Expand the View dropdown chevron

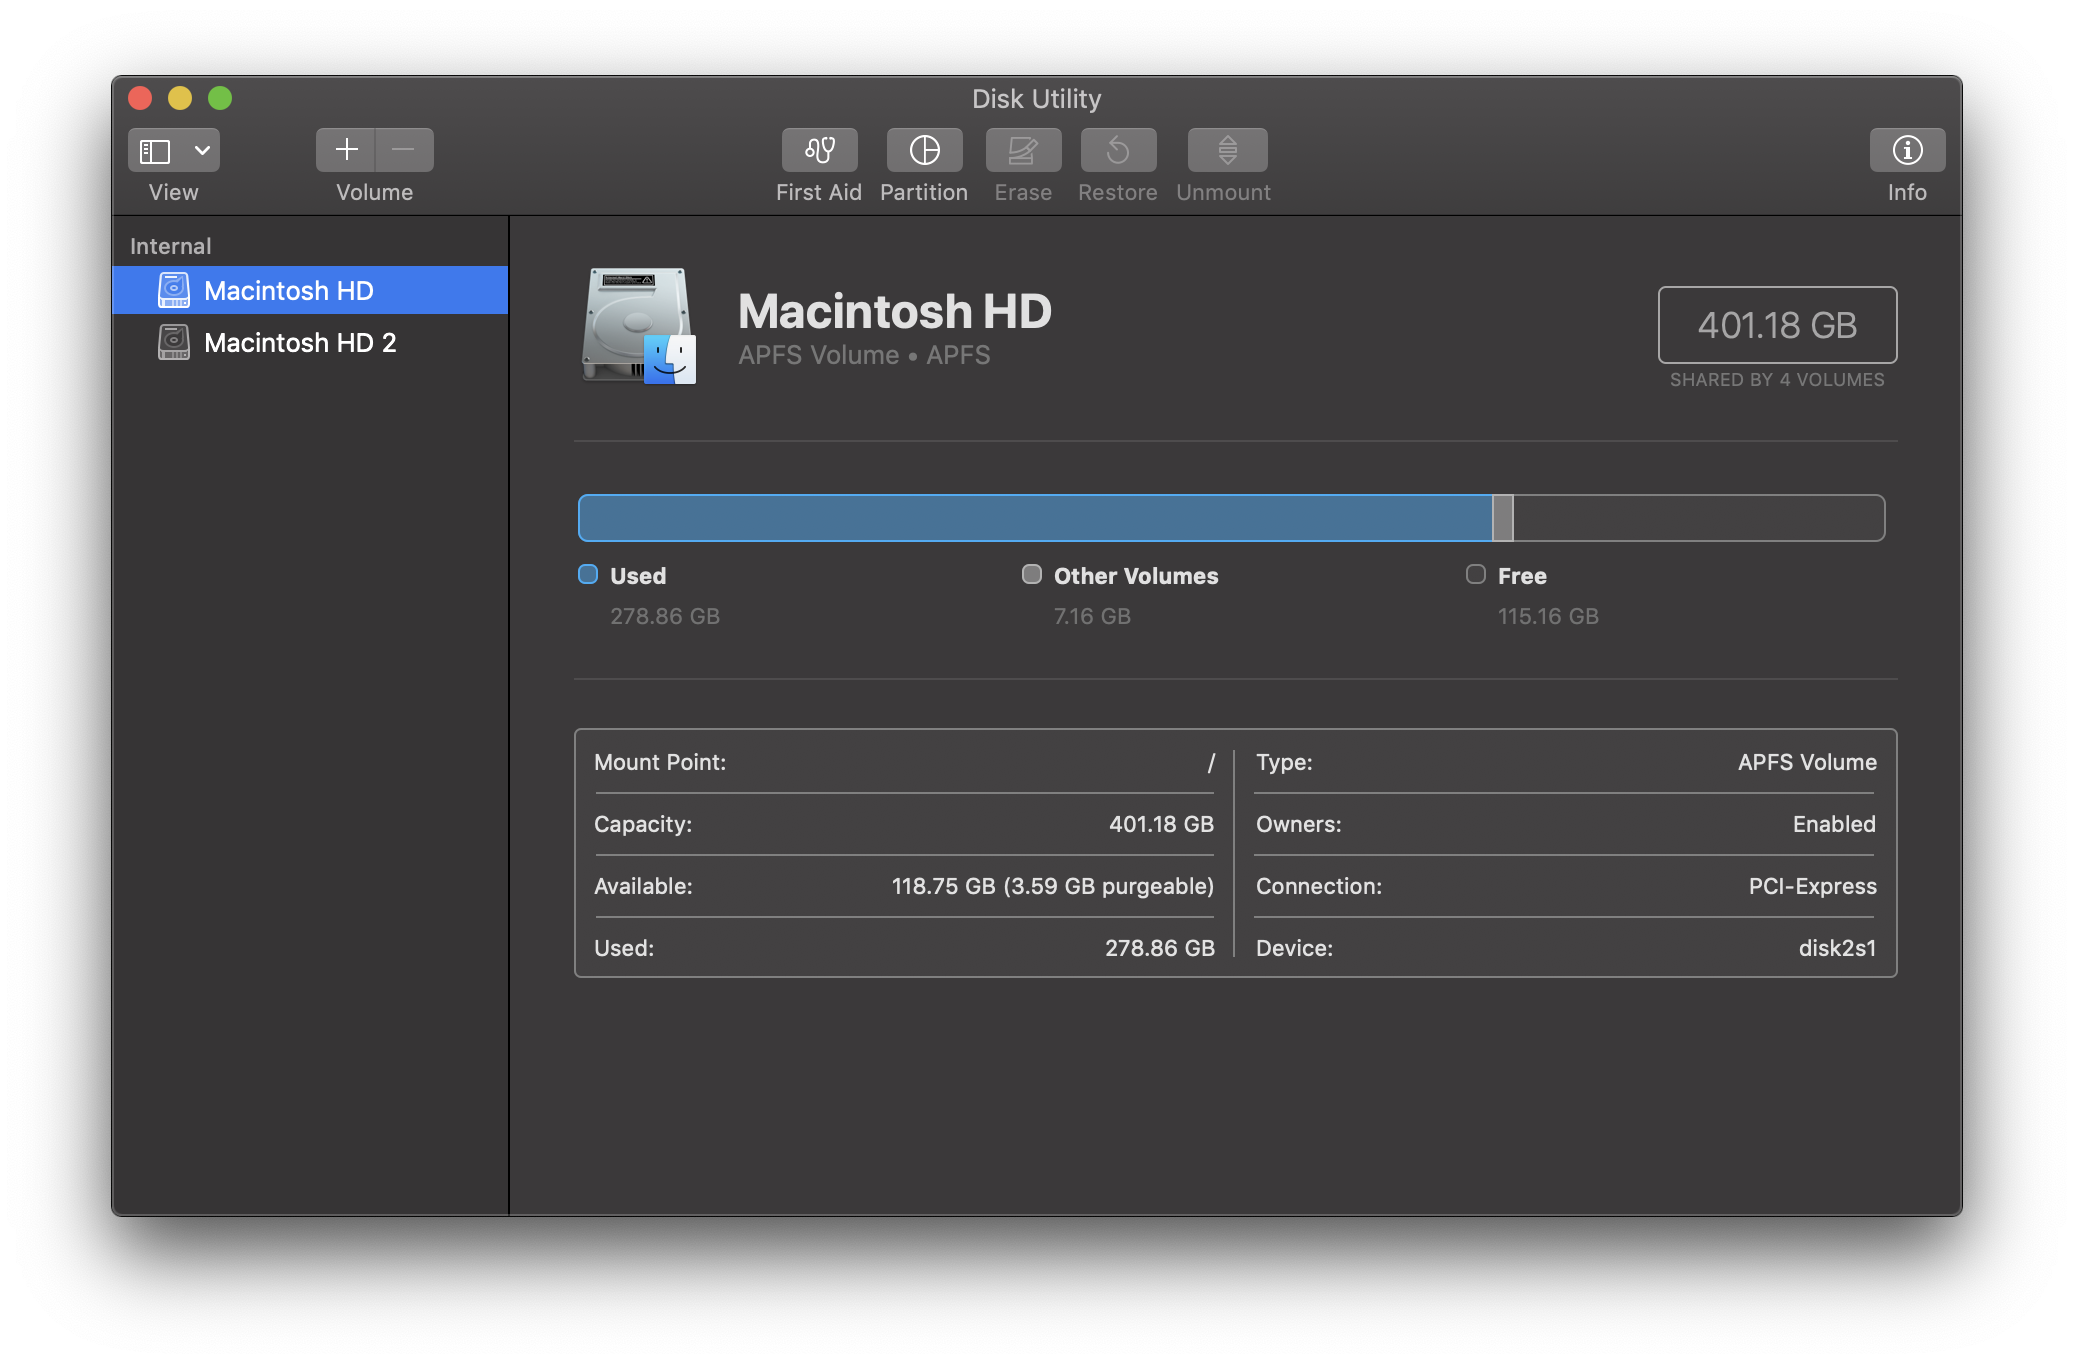pos(202,151)
